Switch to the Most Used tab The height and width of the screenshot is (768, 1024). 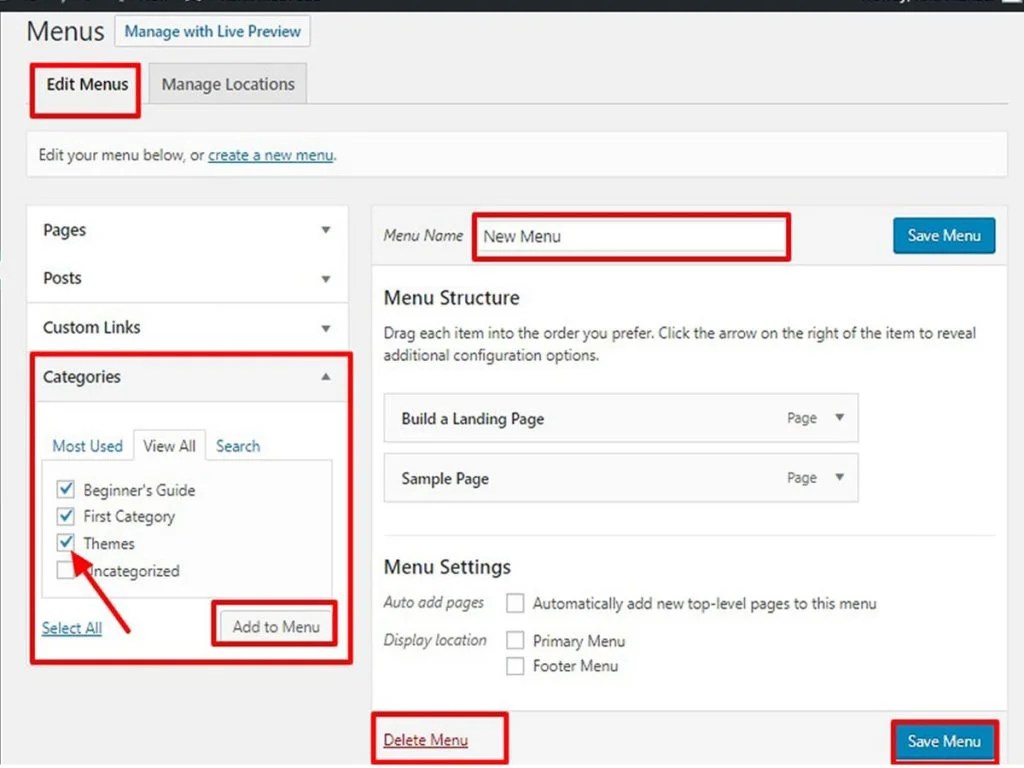(87, 446)
